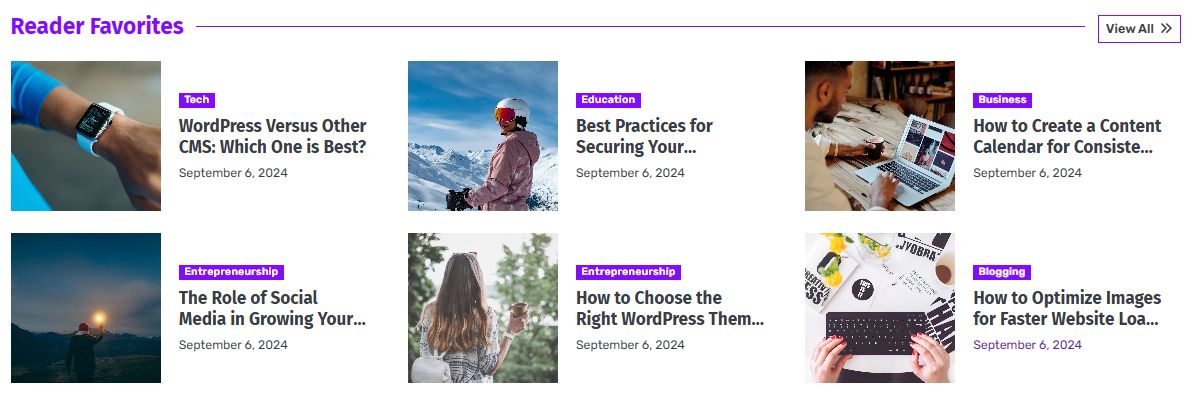This screenshot has width=1192, height=404.
Task: Select the Business category tag
Action: (1002, 100)
